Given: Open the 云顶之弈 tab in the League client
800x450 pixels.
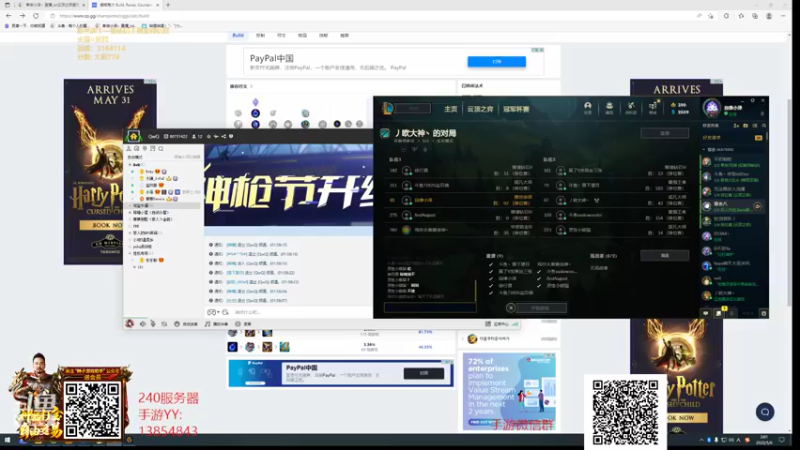Looking at the screenshot, I should [x=480, y=109].
